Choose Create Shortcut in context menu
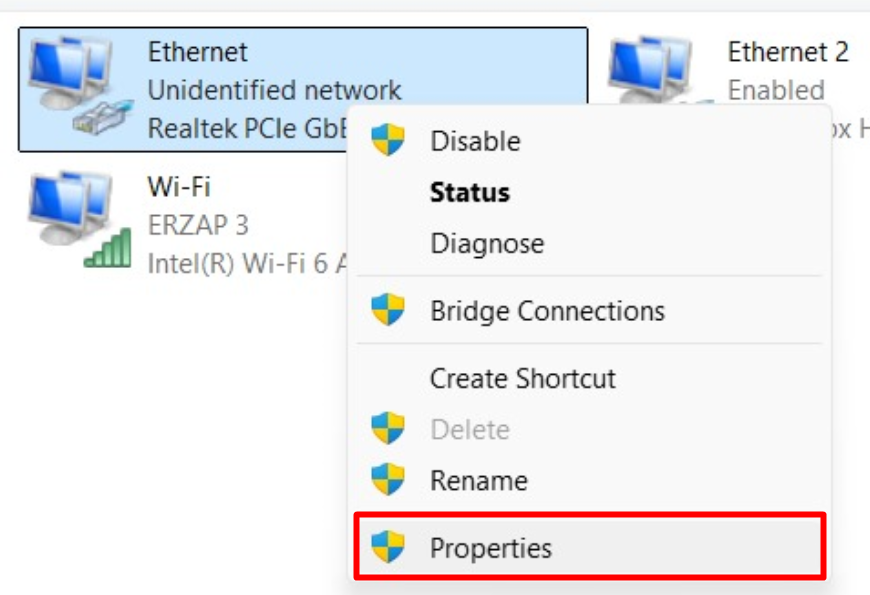 pos(590,378)
